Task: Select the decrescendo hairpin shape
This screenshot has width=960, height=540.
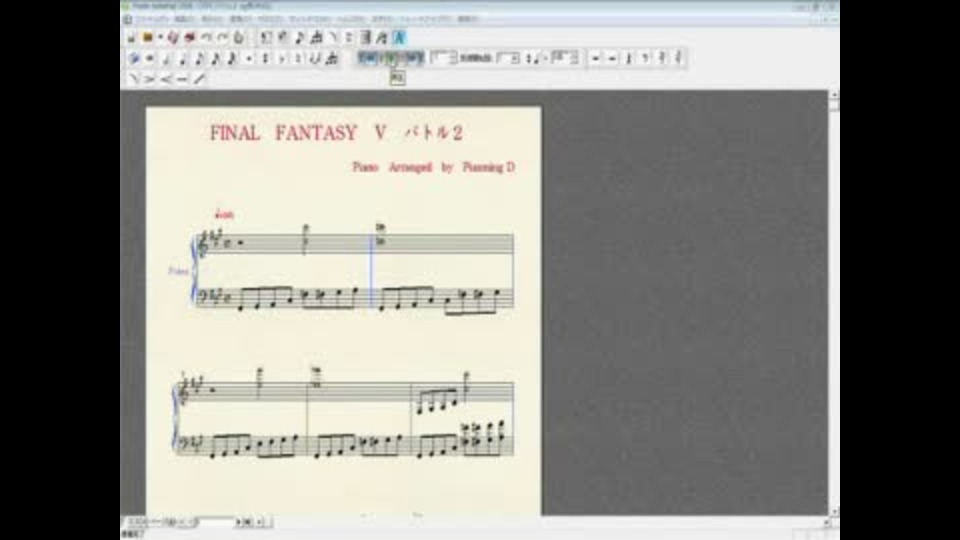Action: click(149, 79)
